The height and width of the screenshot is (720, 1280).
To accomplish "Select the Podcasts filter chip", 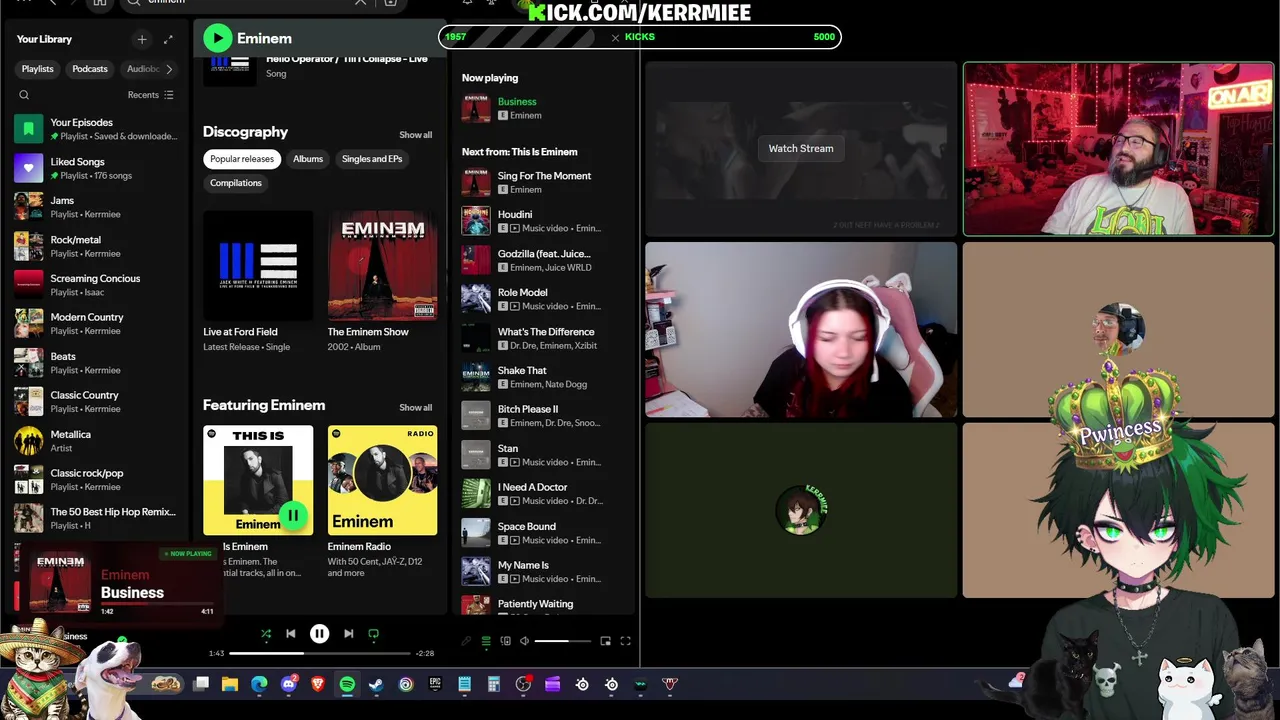I will pos(90,69).
